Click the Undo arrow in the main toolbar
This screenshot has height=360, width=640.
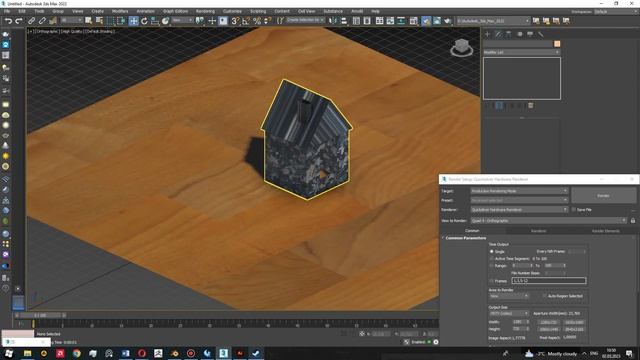[x=8, y=21]
